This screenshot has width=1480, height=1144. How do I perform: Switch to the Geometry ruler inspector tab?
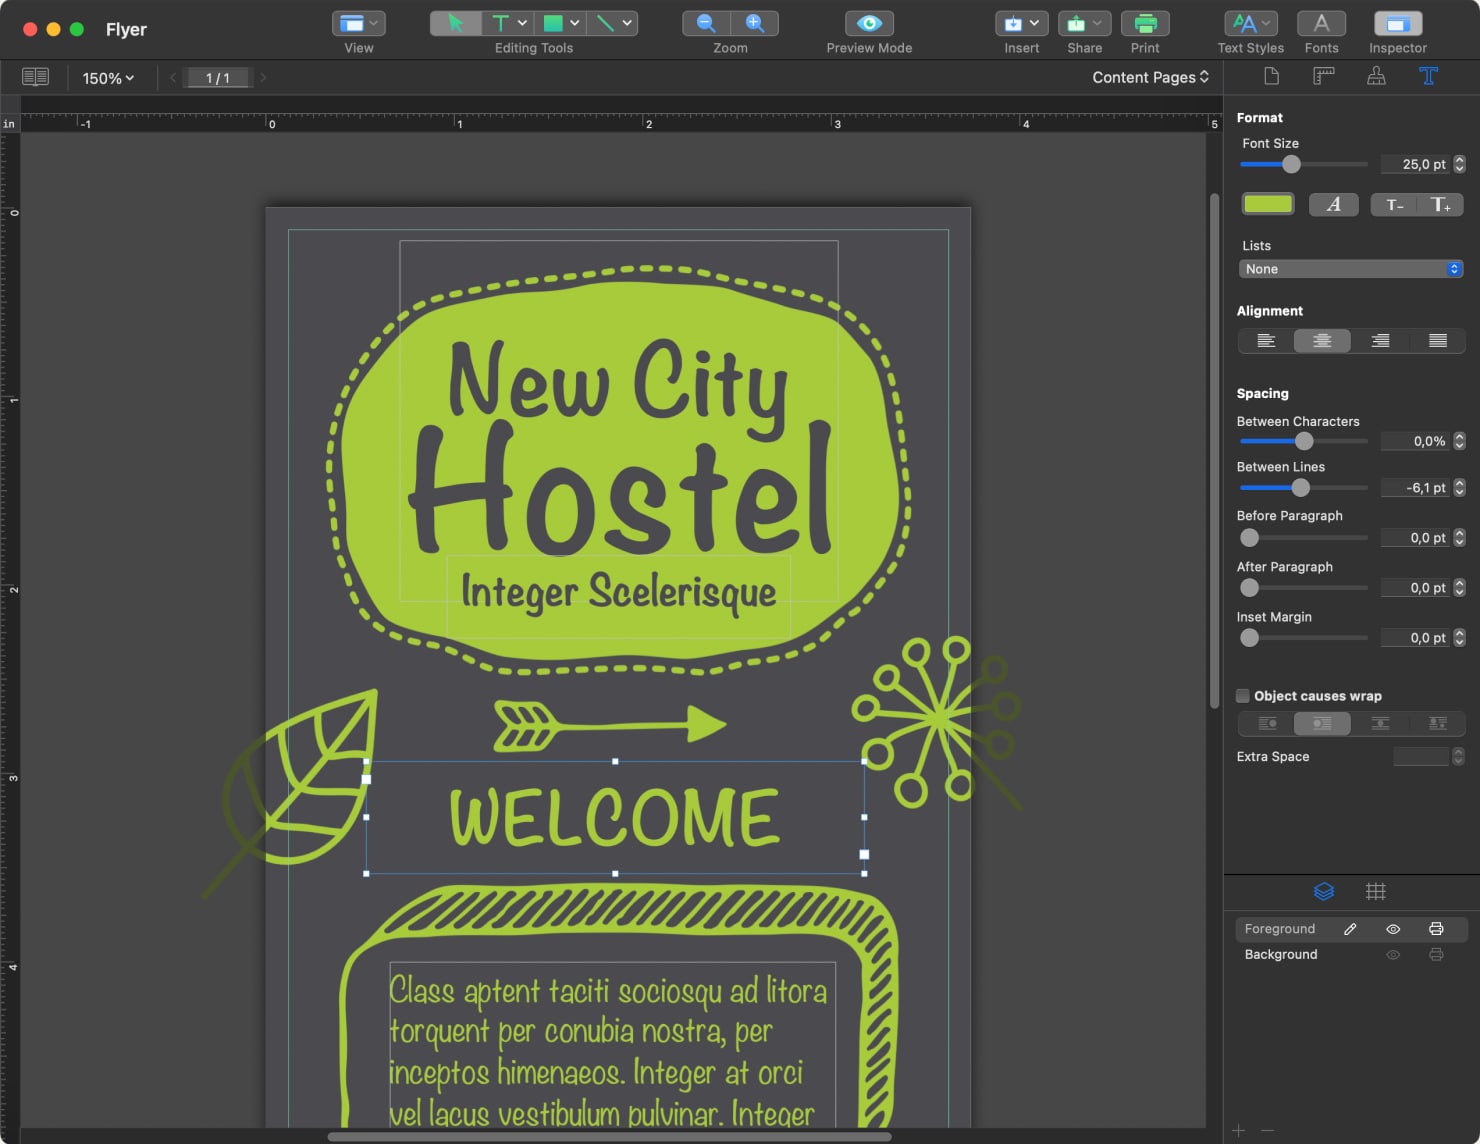pos(1323,76)
